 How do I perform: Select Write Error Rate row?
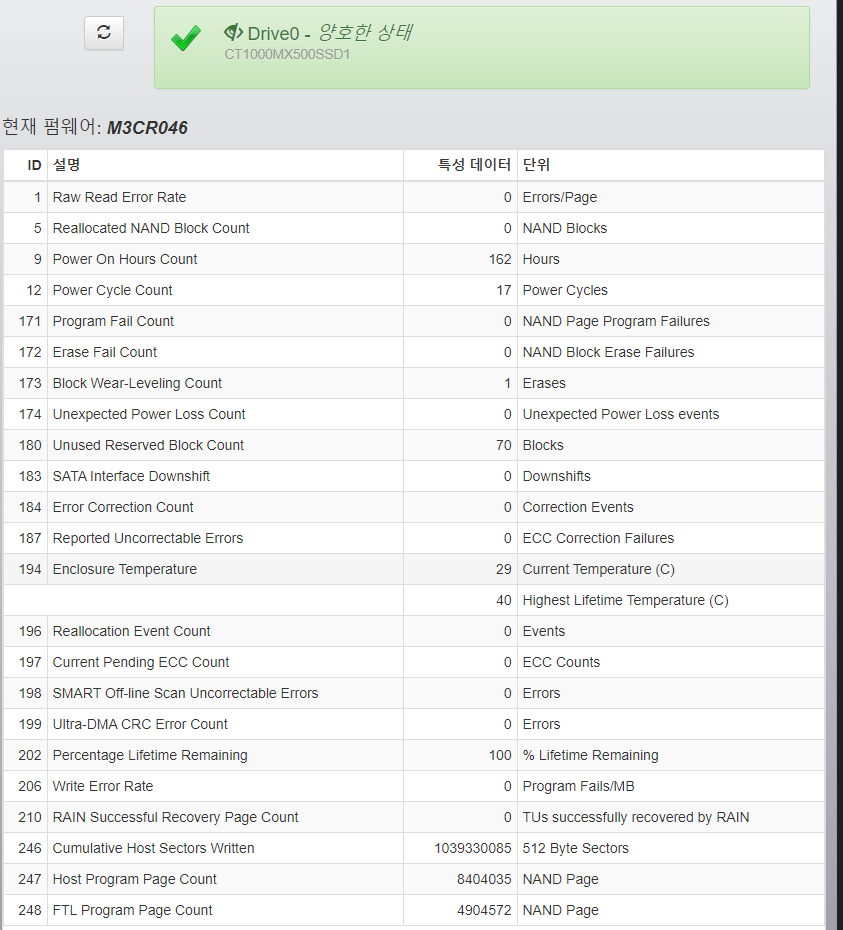point(413,786)
